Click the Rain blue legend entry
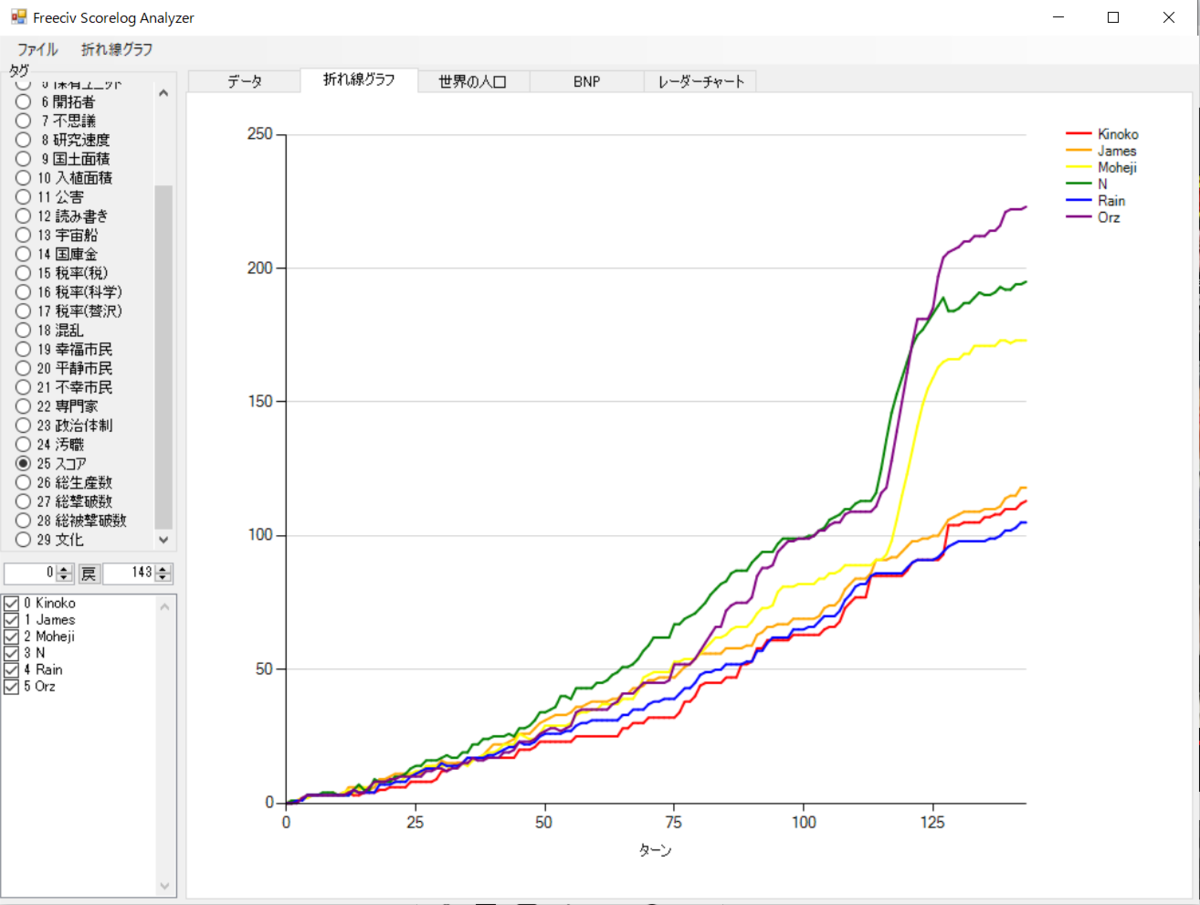 click(x=1096, y=201)
